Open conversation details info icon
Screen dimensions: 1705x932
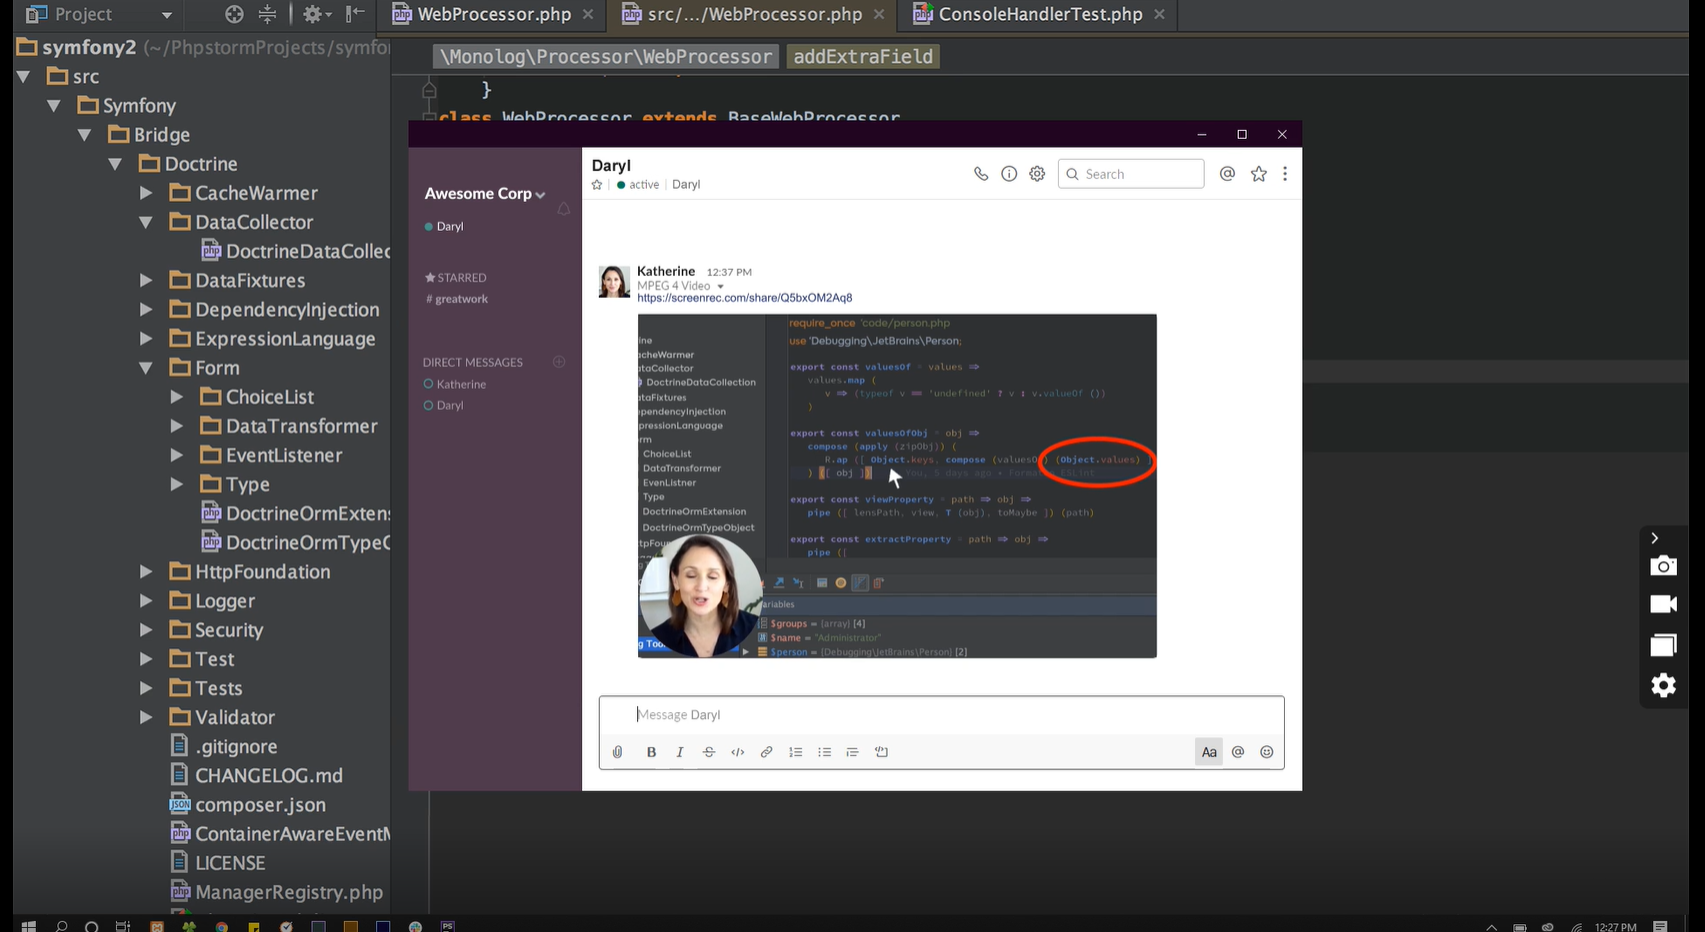click(x=1009, y=174)
